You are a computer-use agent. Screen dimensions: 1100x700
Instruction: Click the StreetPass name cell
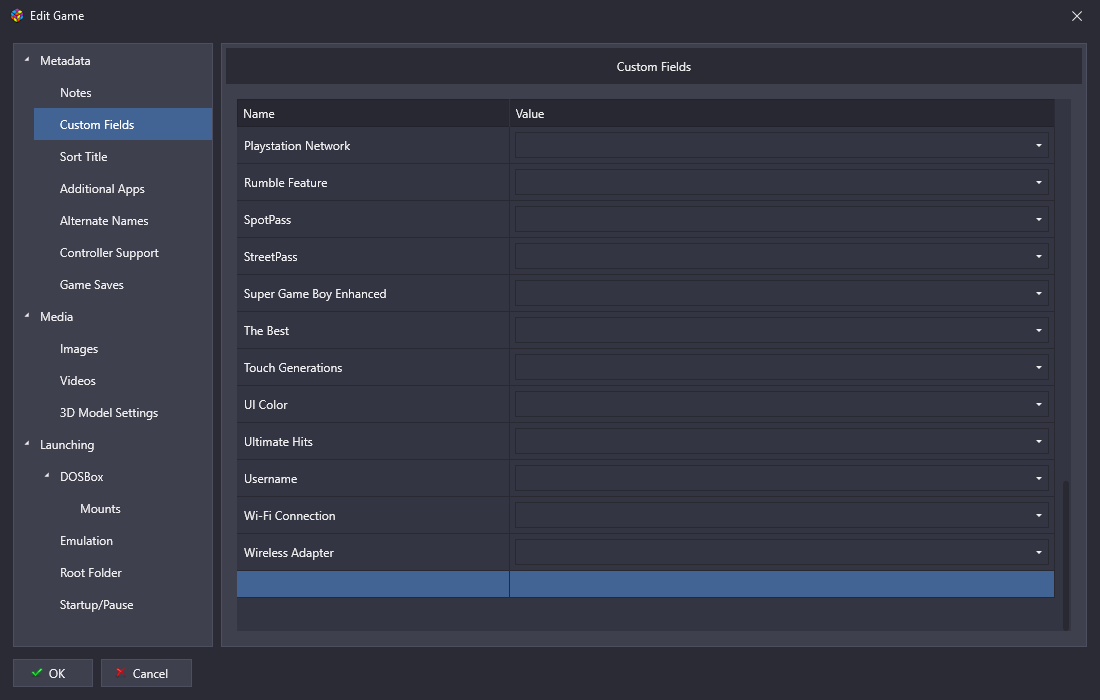point(373,256)
